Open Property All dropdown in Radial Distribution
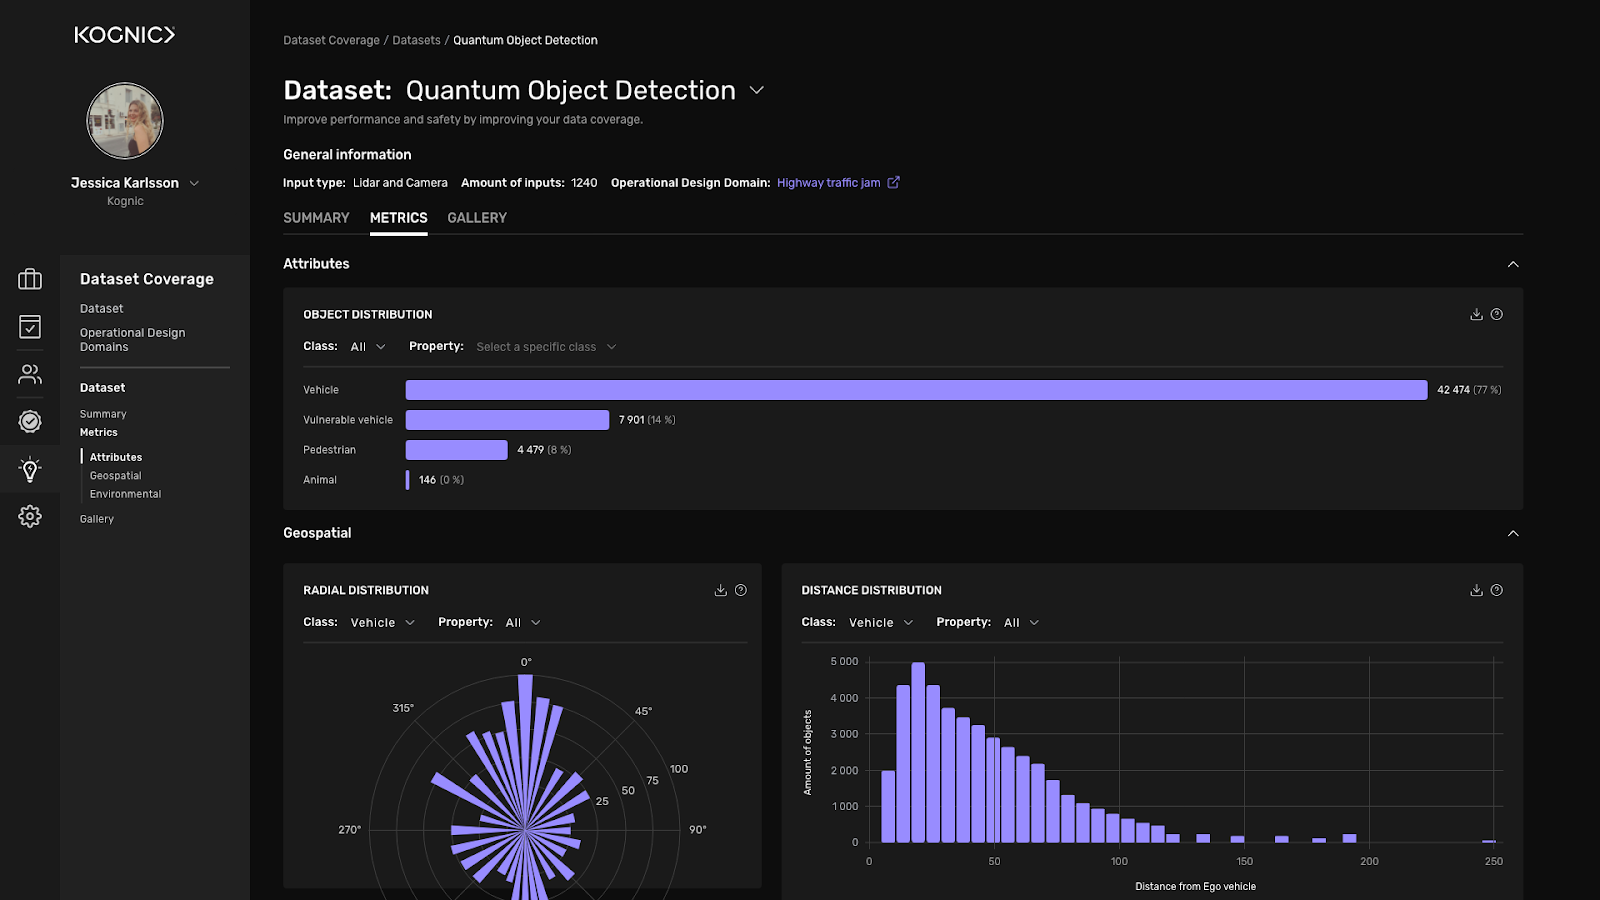The height and width of the screenshot is (900, 1600). [x=523, y=622]
